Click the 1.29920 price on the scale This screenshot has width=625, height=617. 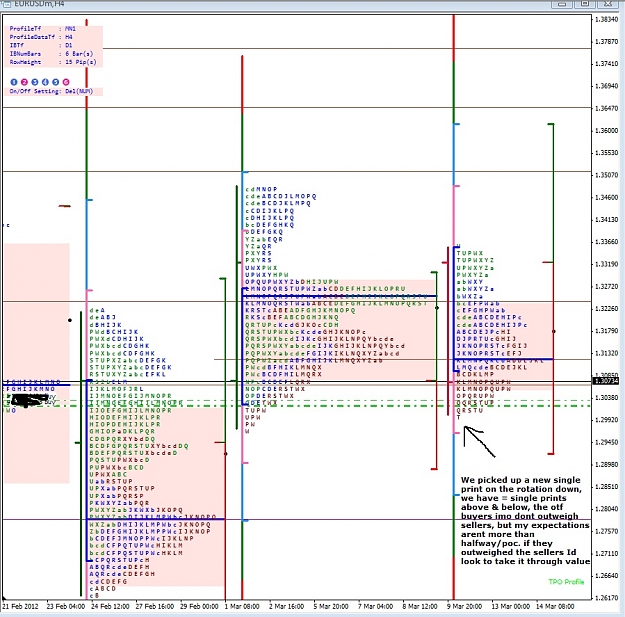[607, 420]
